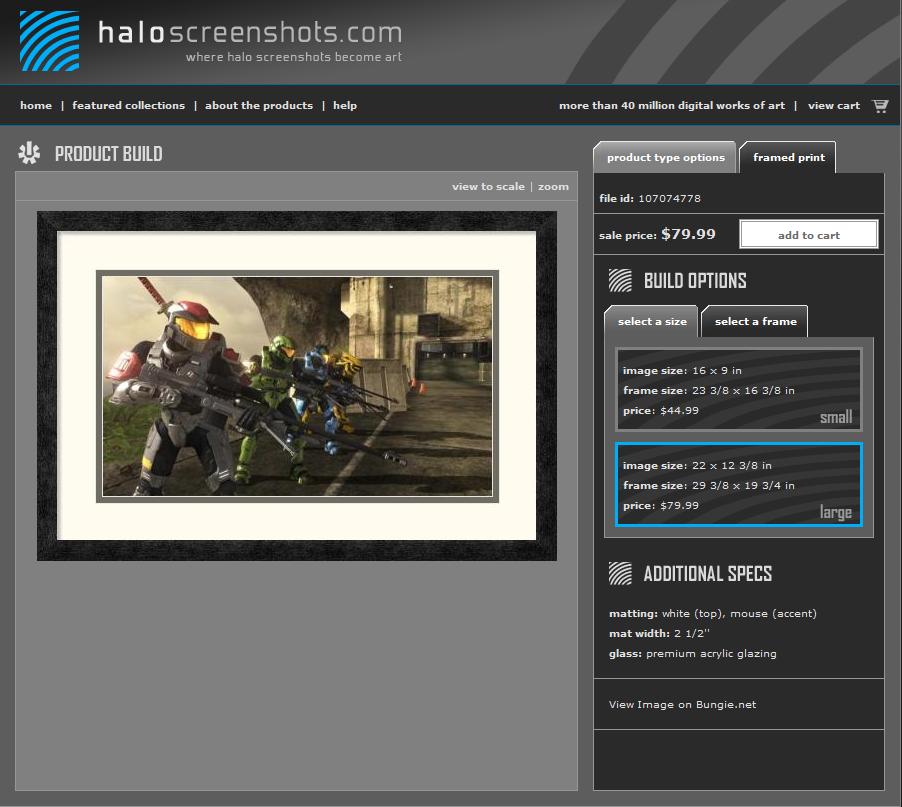Select the framed print tab
Screen dimensions: 902x807
click(x=788, y=157)
